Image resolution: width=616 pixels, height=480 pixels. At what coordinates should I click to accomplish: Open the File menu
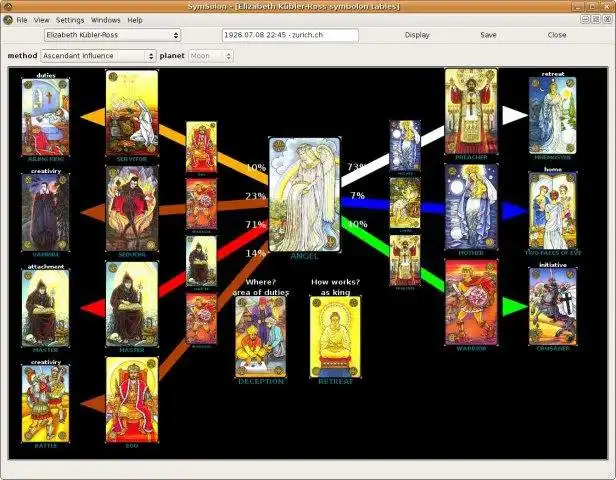click(x=22, y=20)
